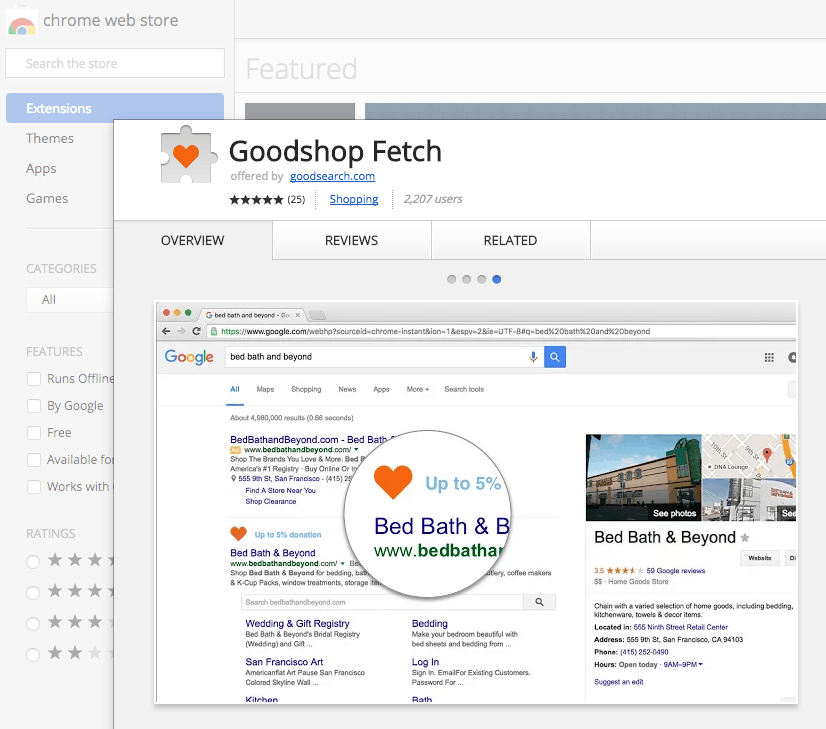Image resolution: width=826 pixels, height=729 pixels.
Task: Click the active blue fourth carousel dot
Action: point(497,279)
